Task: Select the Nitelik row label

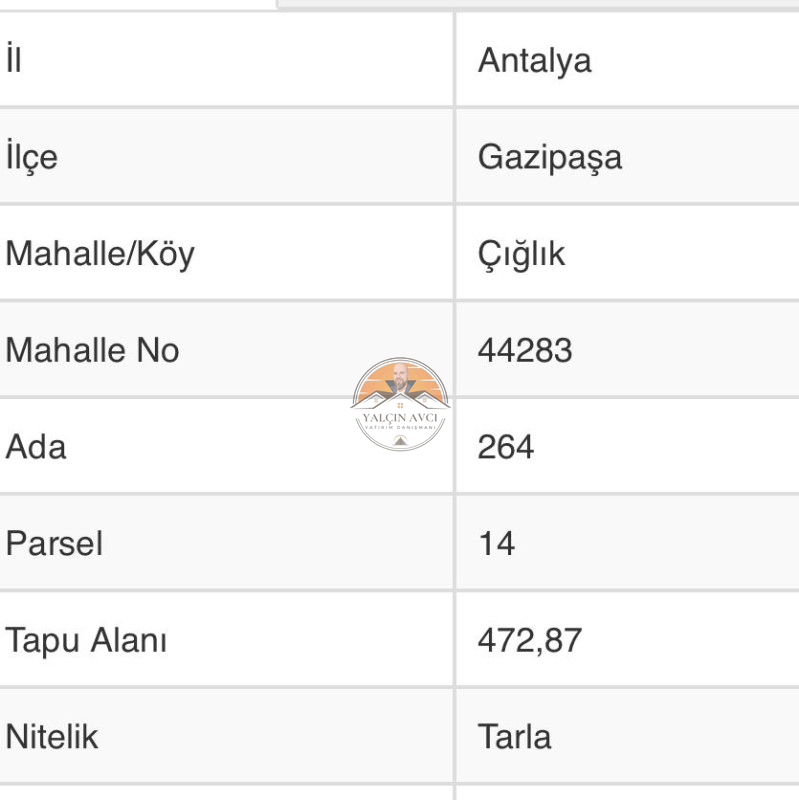Action: [52, 737]
